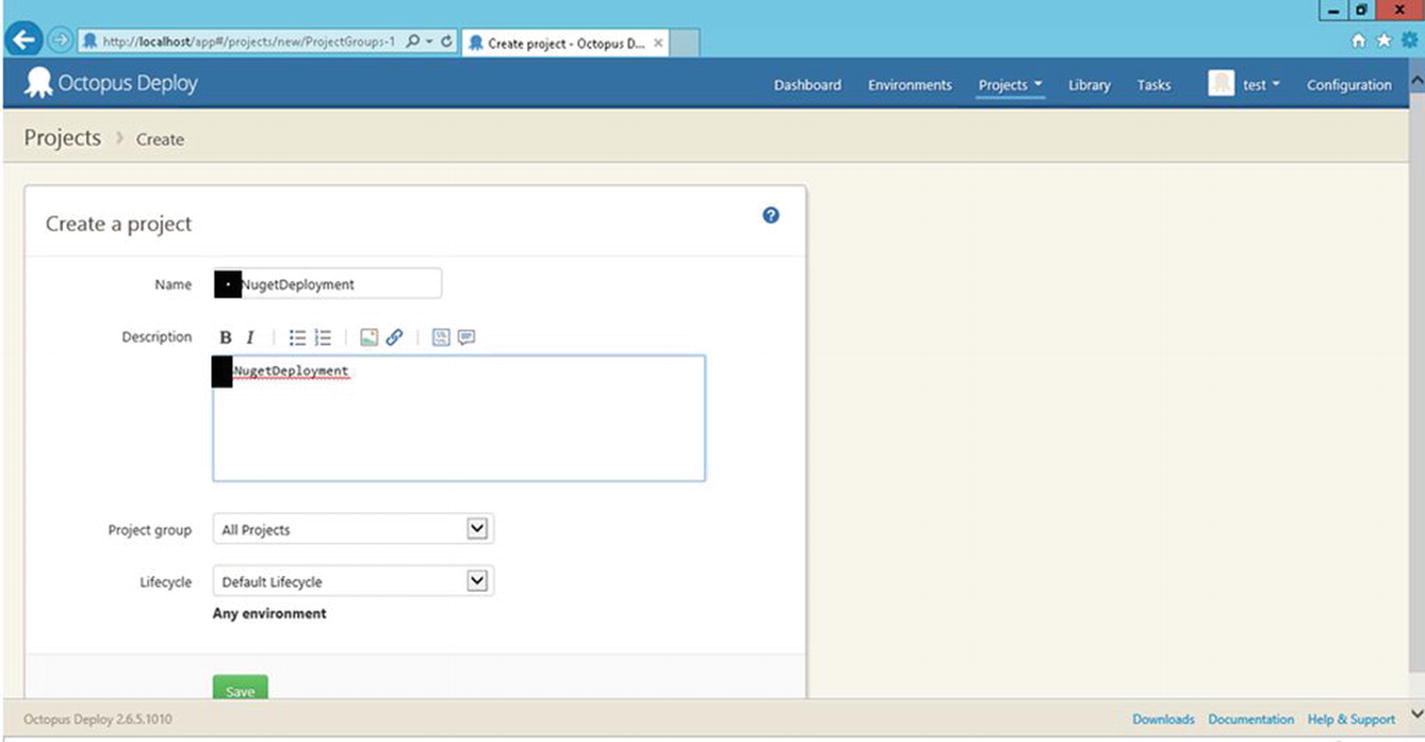This screenshot has height=742, width=1425.
Task: Go back with the browser back arrow
Action: point(24,41)
